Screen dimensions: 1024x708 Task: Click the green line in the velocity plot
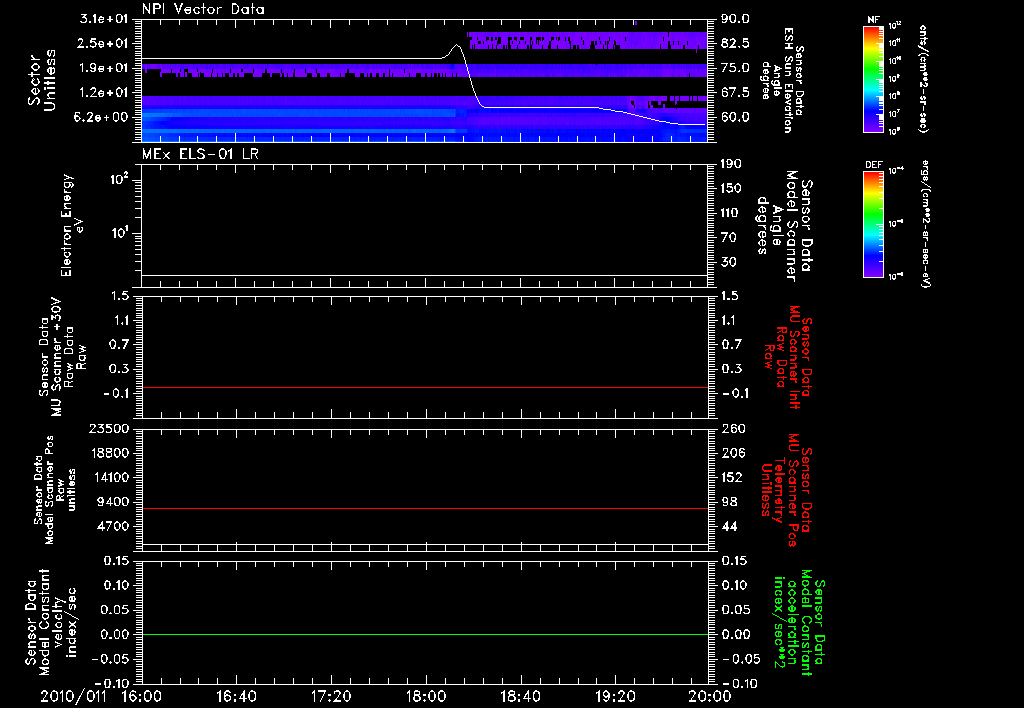[424, 634]
